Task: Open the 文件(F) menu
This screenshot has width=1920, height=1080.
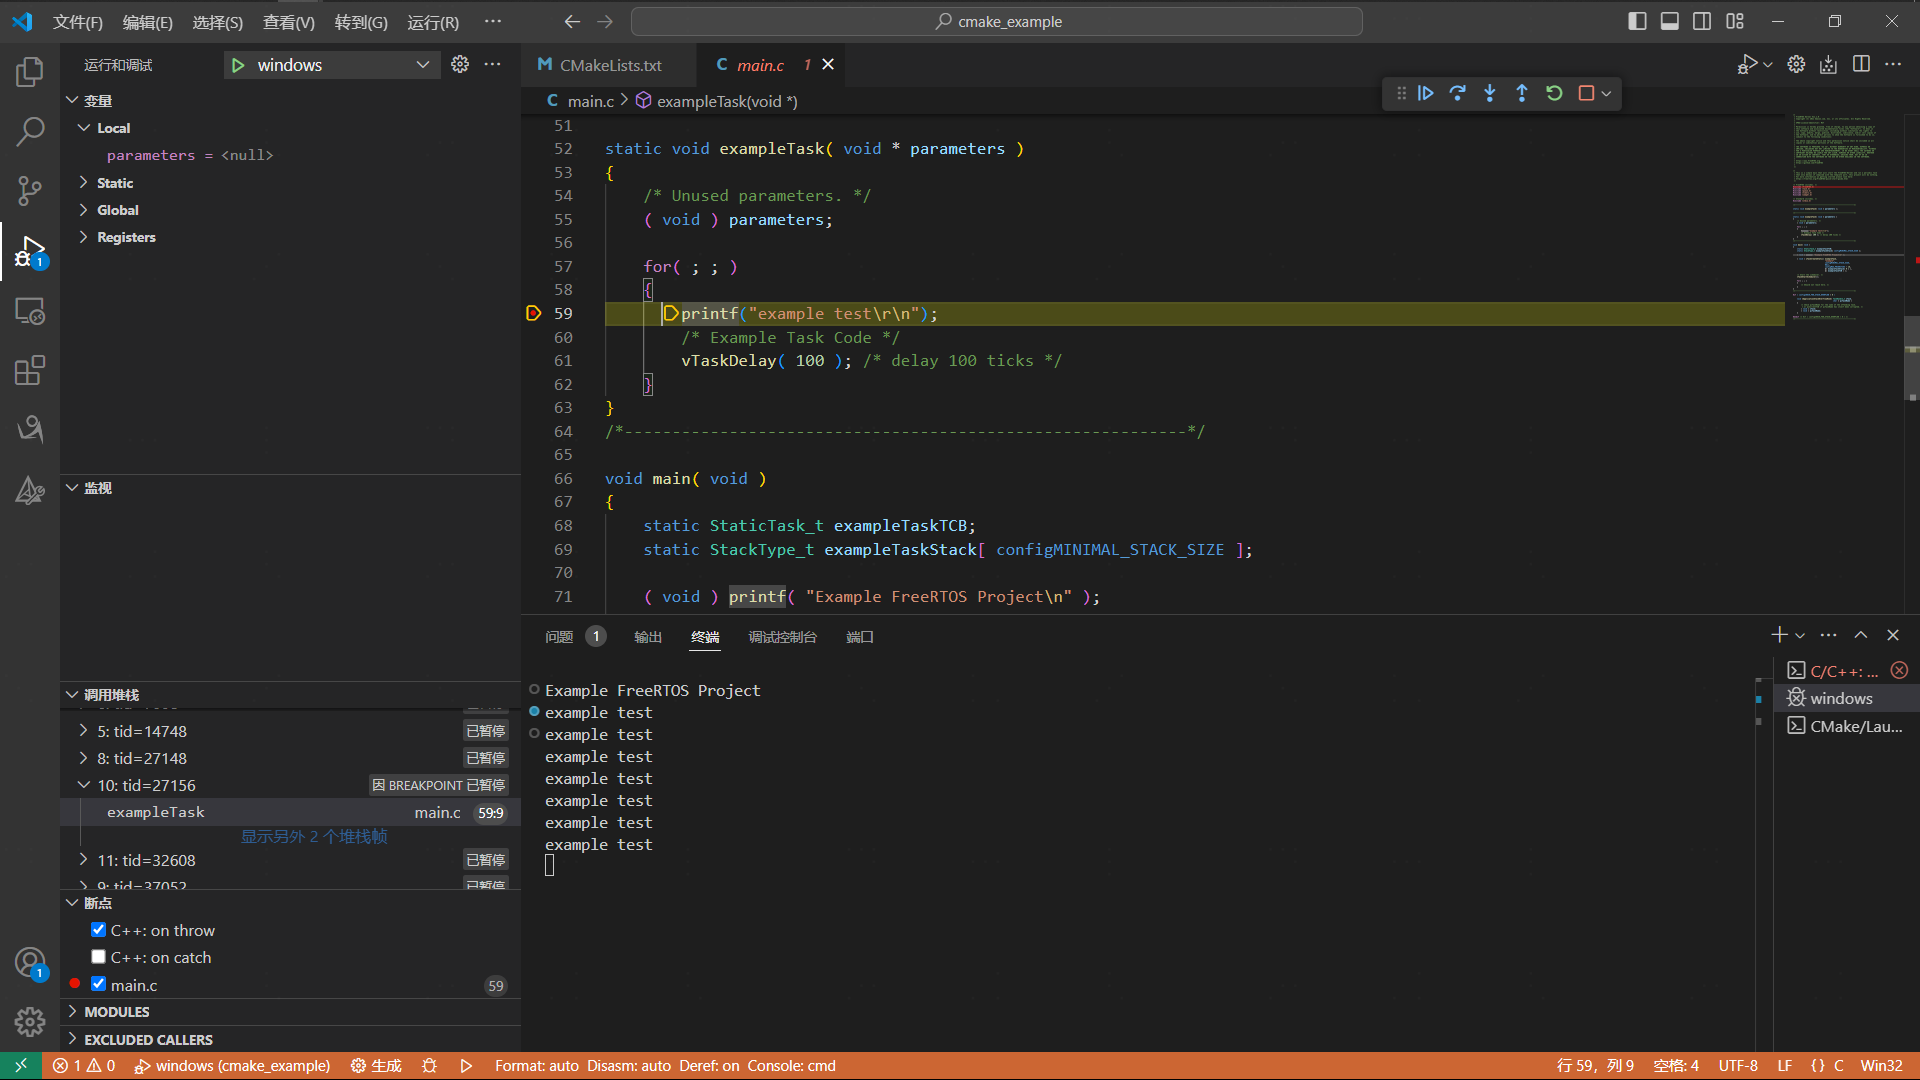Action: tap(78, 22)
